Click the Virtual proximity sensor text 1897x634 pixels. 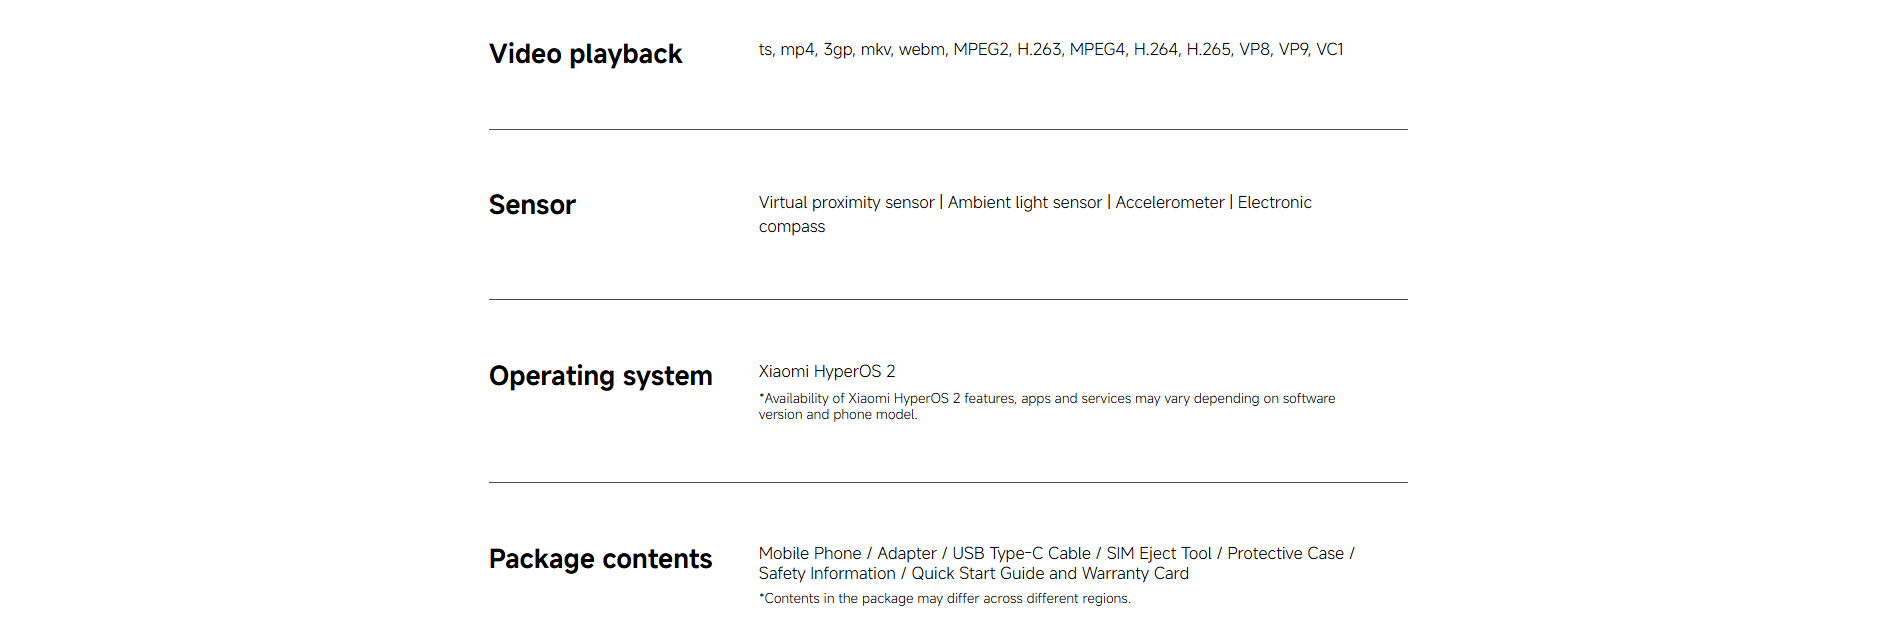tap(846, 203)
